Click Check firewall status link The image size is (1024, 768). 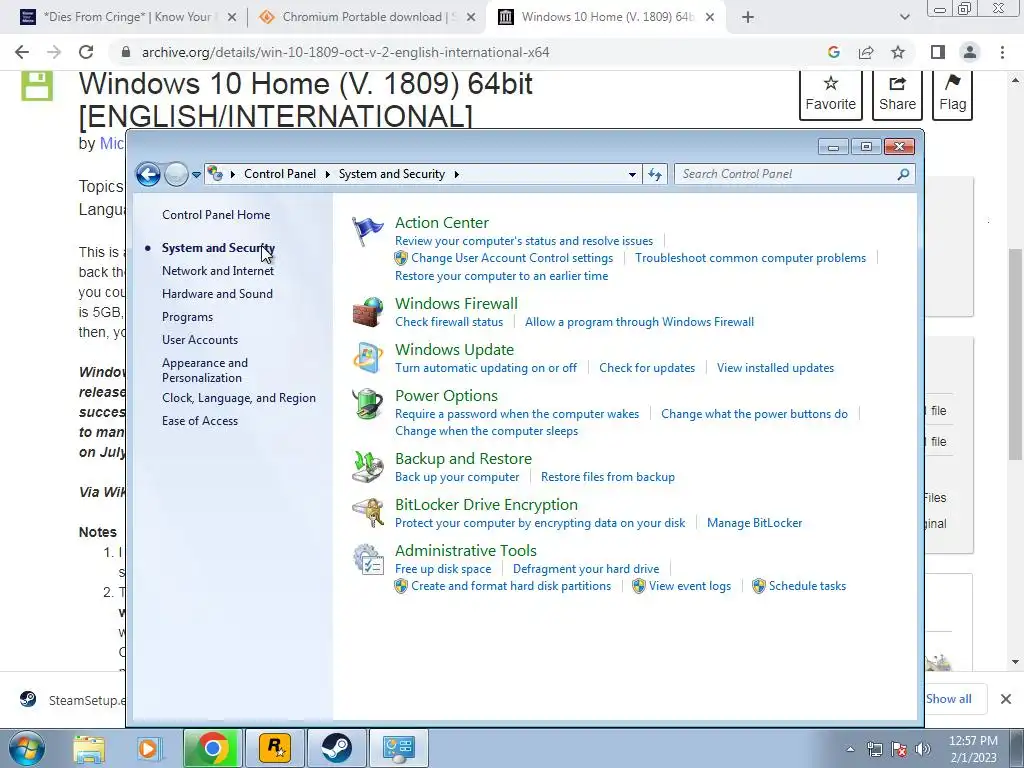(x=449, y=322)
